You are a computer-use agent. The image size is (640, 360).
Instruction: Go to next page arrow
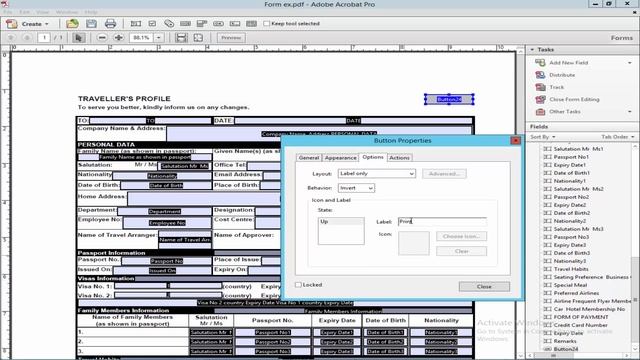[27, 38]
